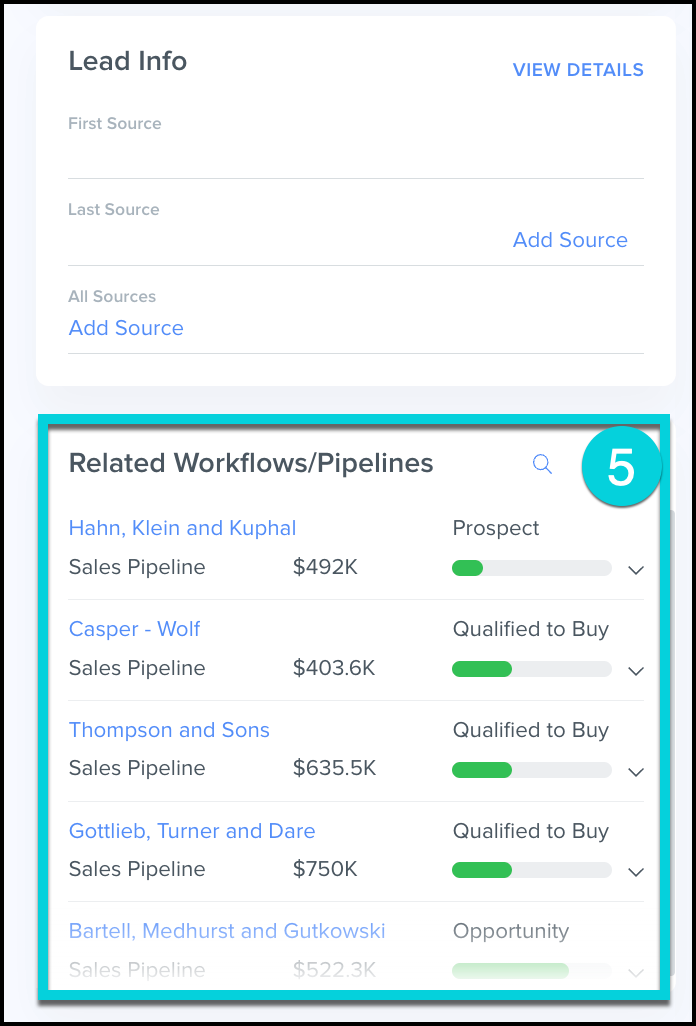Open the Casper - Wolf pipeline link

point(134,629)
